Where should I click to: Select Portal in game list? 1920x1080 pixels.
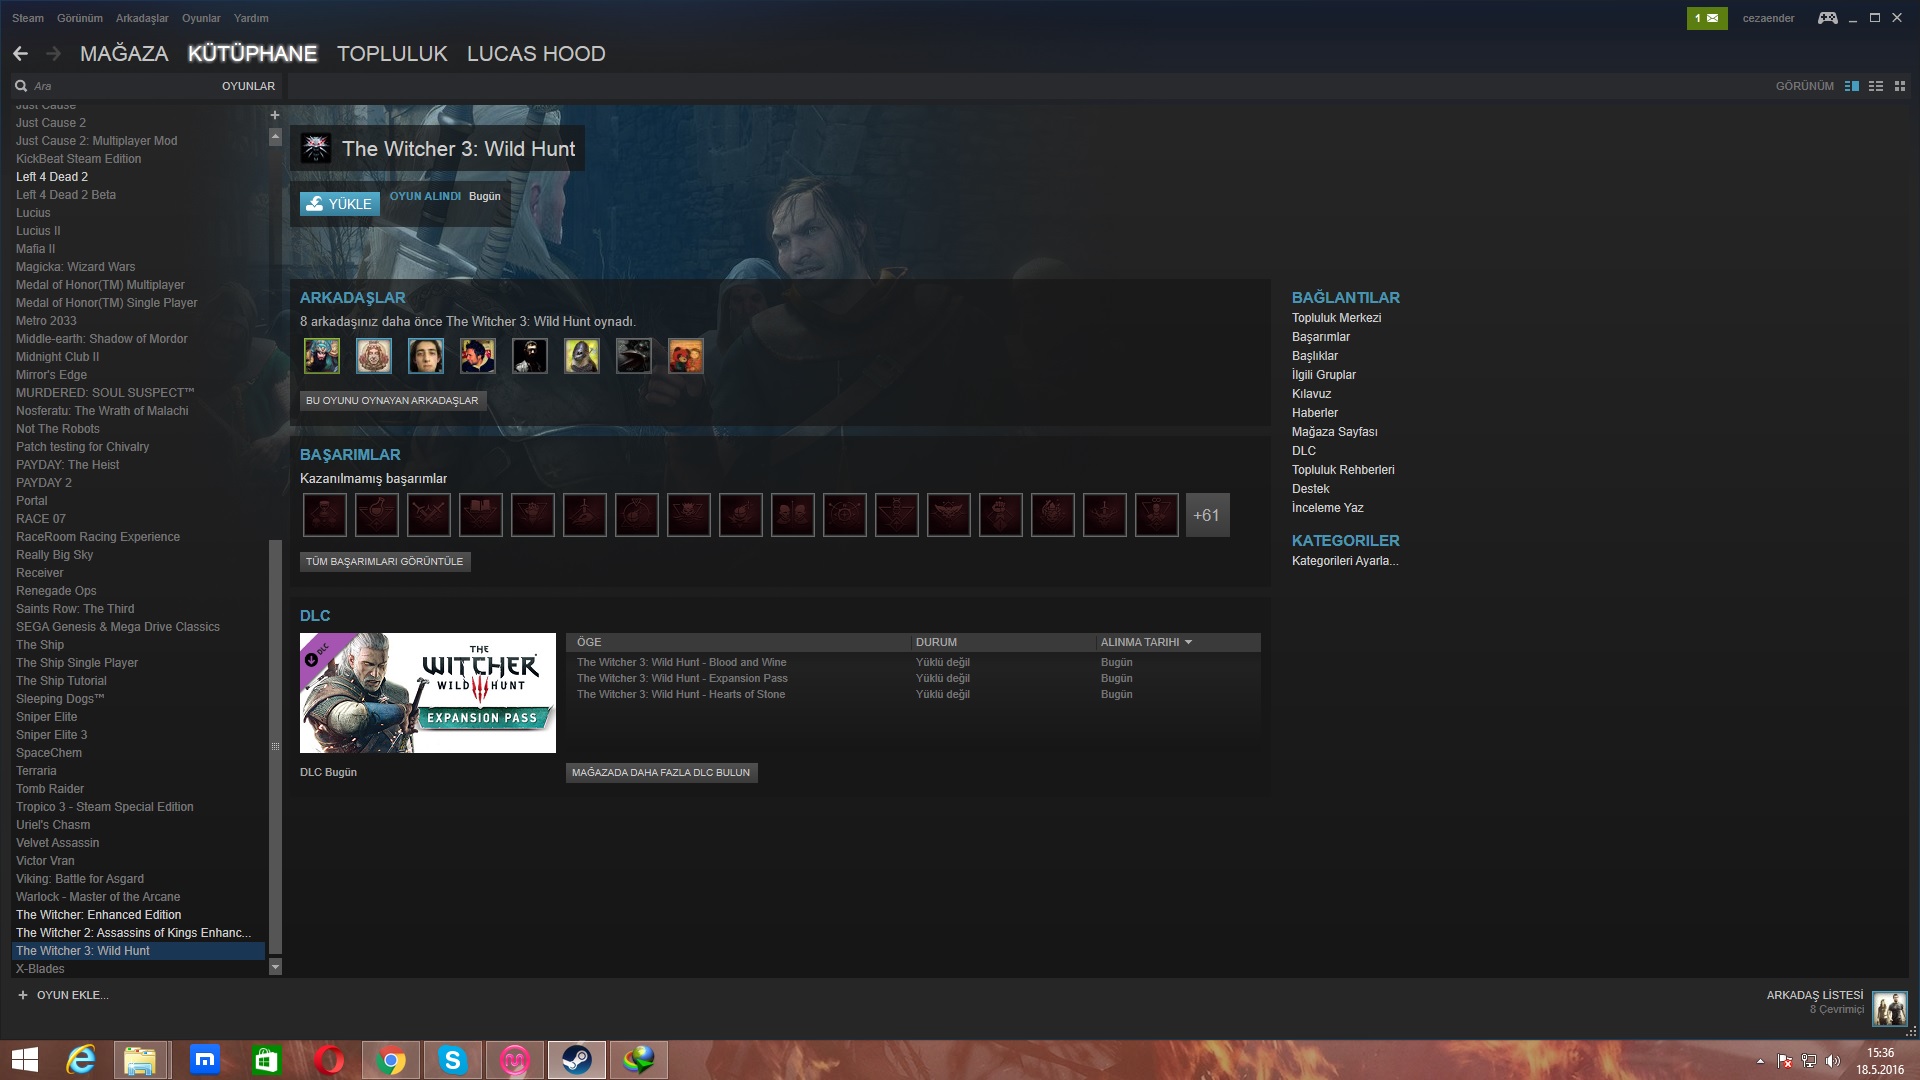point(32,501)
